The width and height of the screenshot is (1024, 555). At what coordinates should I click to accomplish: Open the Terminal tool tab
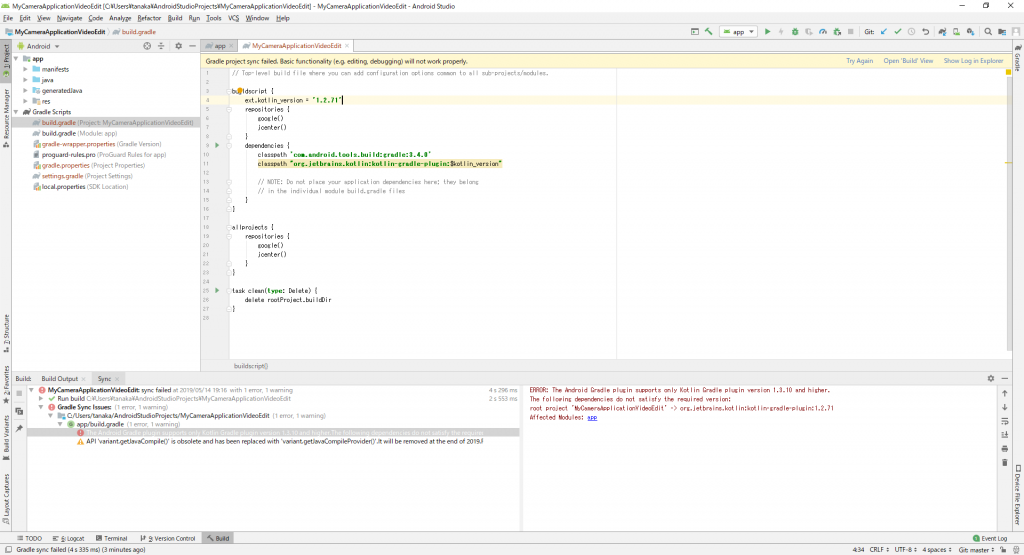(112, 539)
